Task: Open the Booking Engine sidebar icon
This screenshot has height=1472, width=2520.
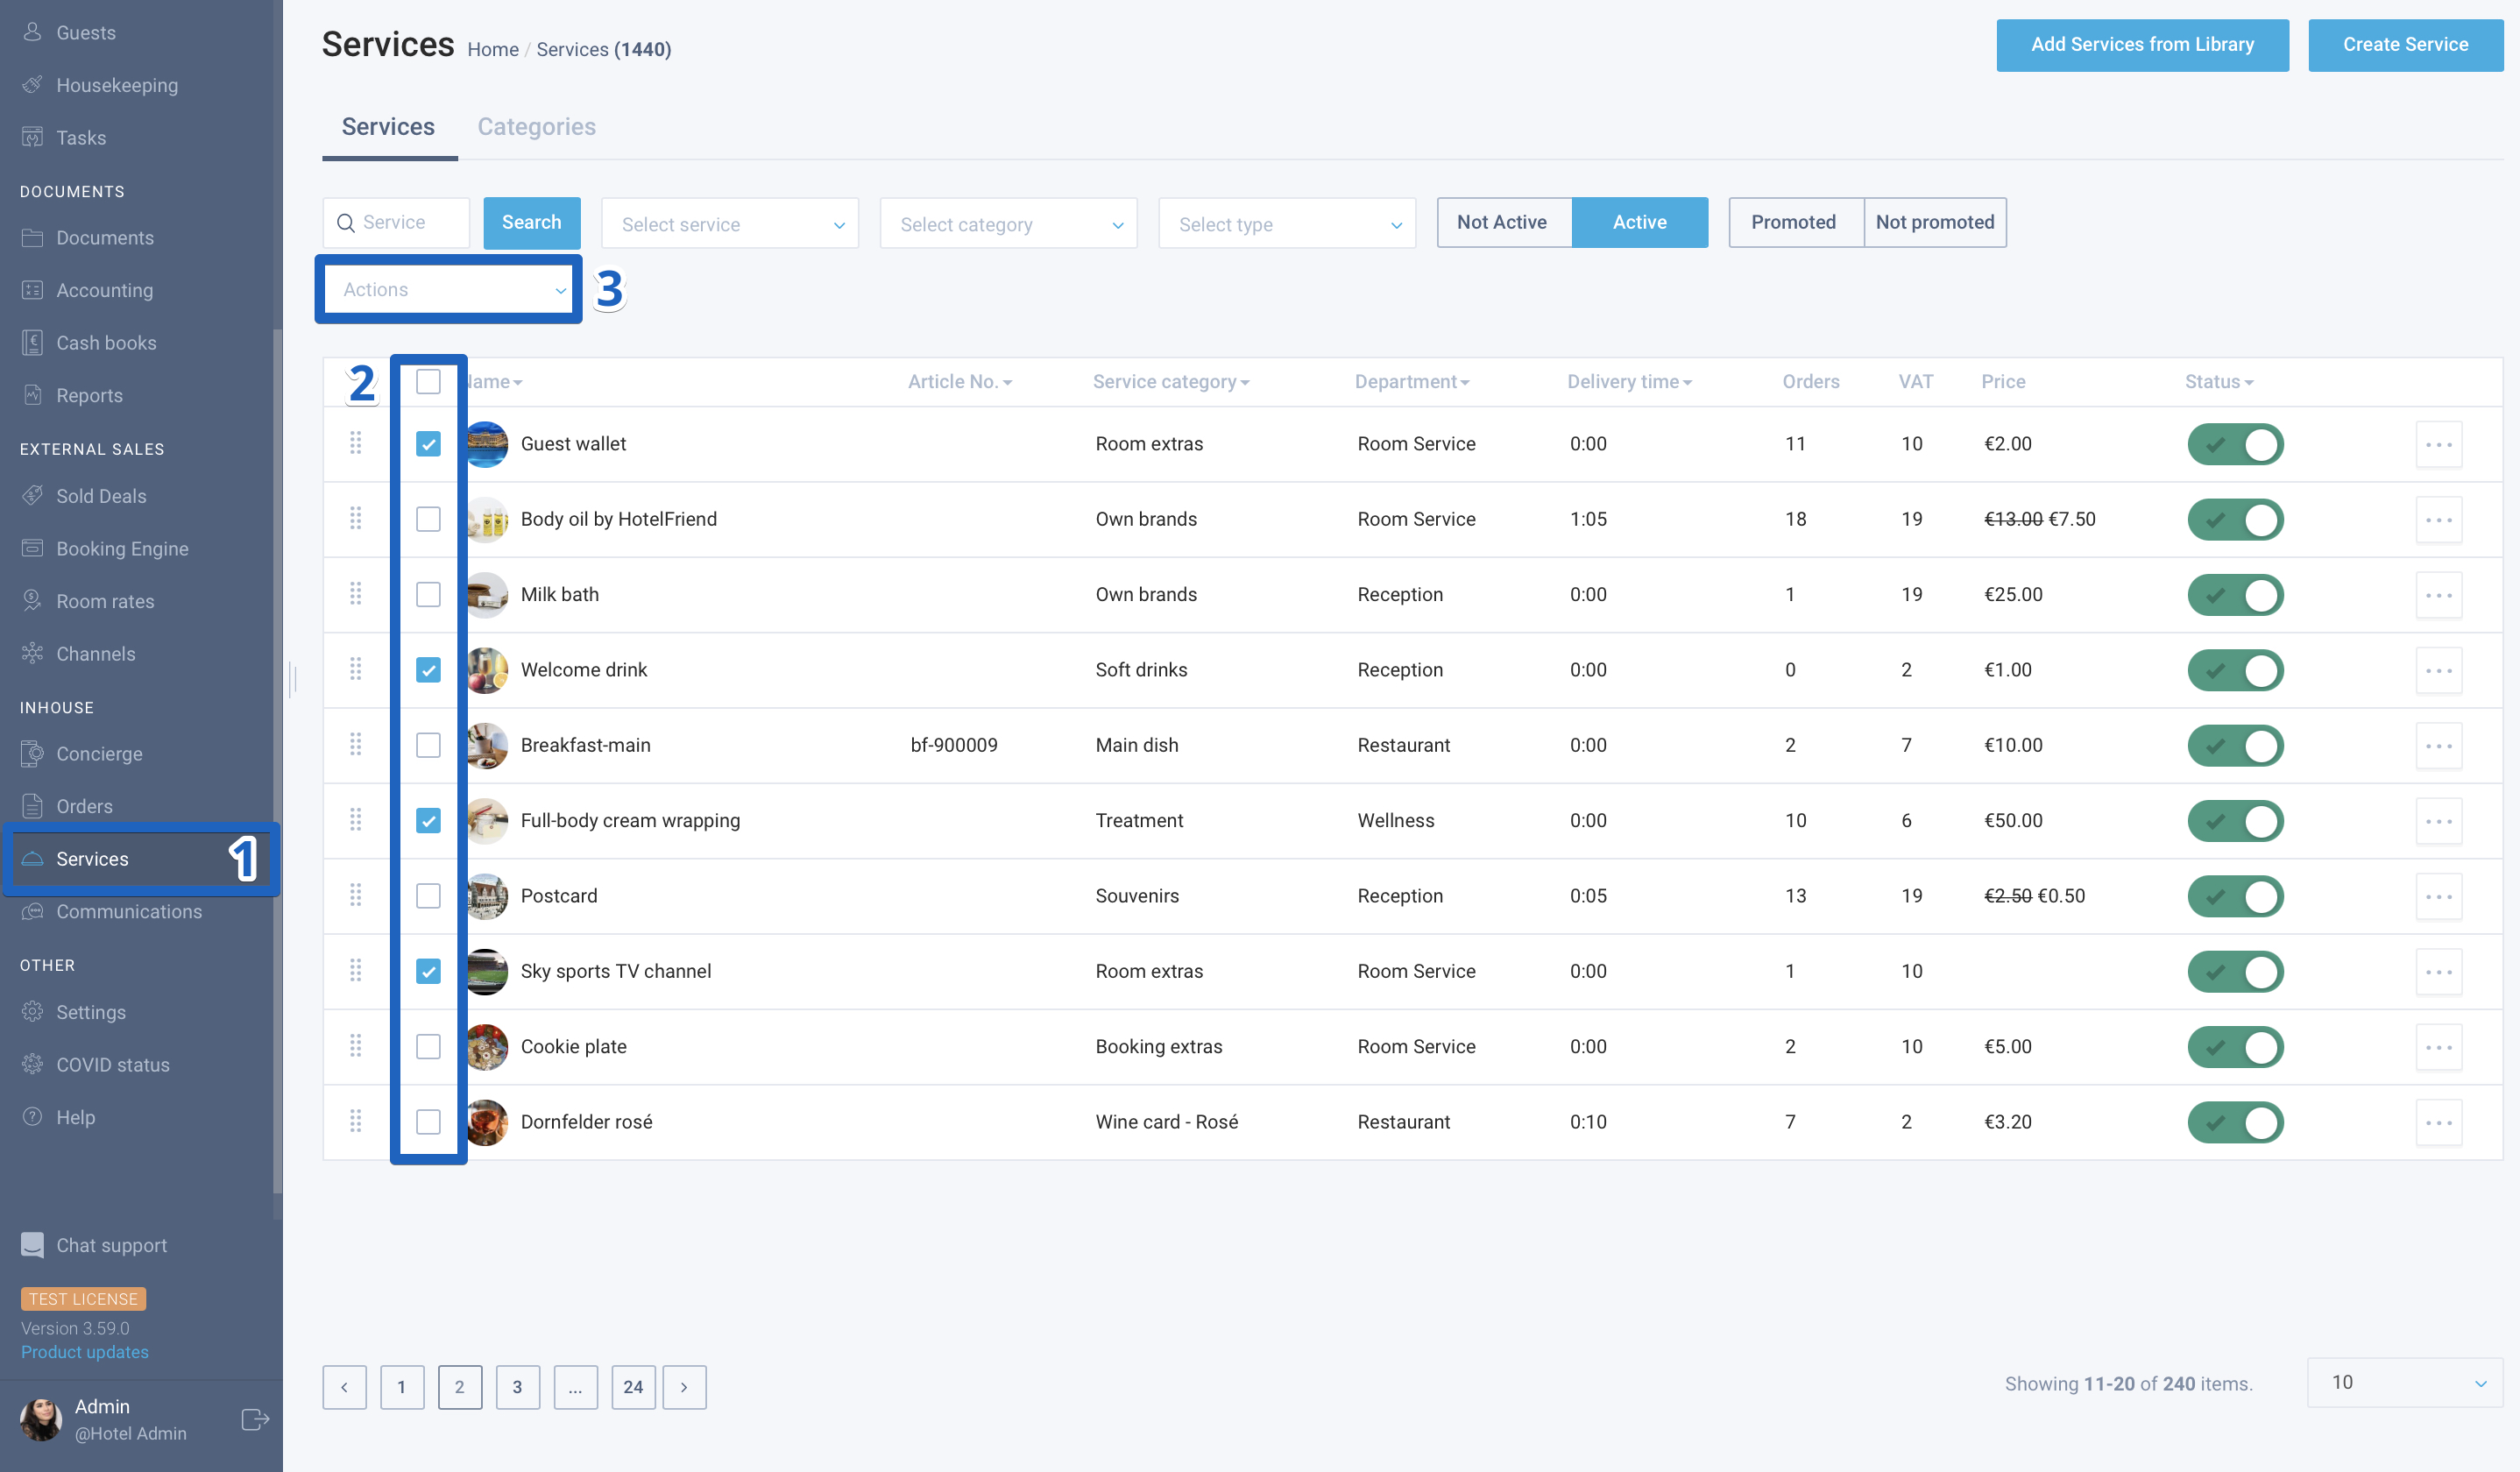Action: tap(32, 548)
